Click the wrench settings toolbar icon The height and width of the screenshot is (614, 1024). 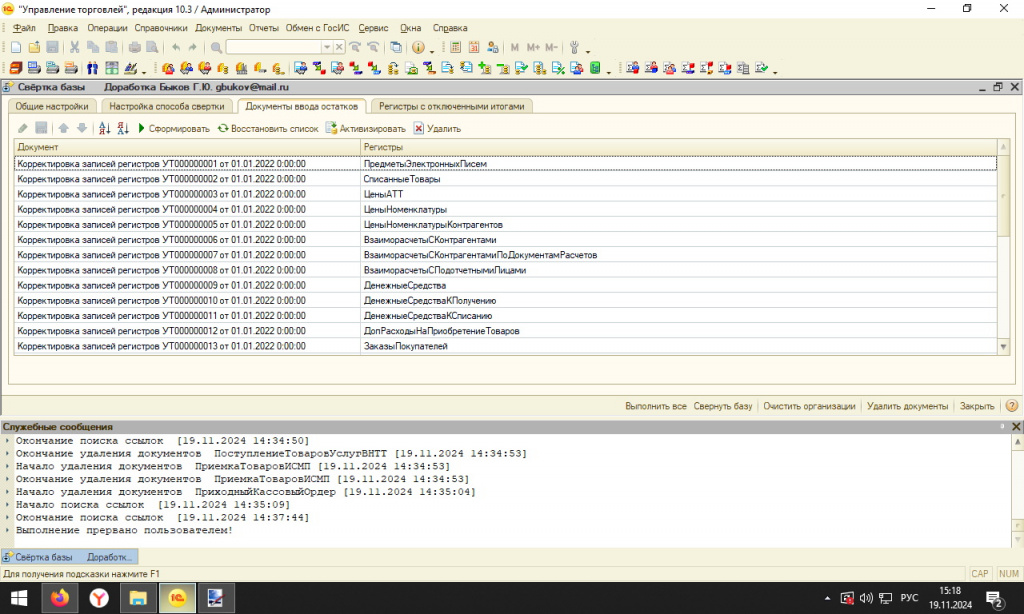click(574, 47)
